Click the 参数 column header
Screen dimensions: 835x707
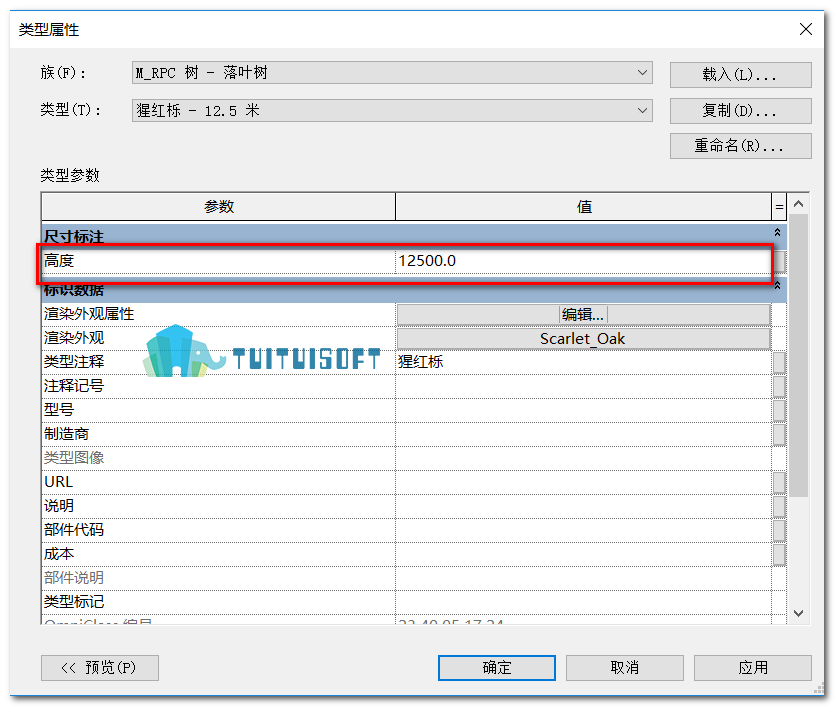(x=218, y=207)
